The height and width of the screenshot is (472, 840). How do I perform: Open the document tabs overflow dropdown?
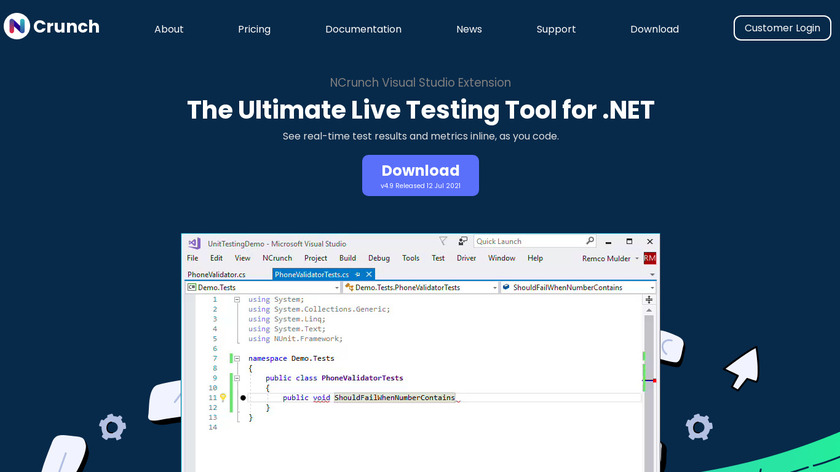point(652,274)
